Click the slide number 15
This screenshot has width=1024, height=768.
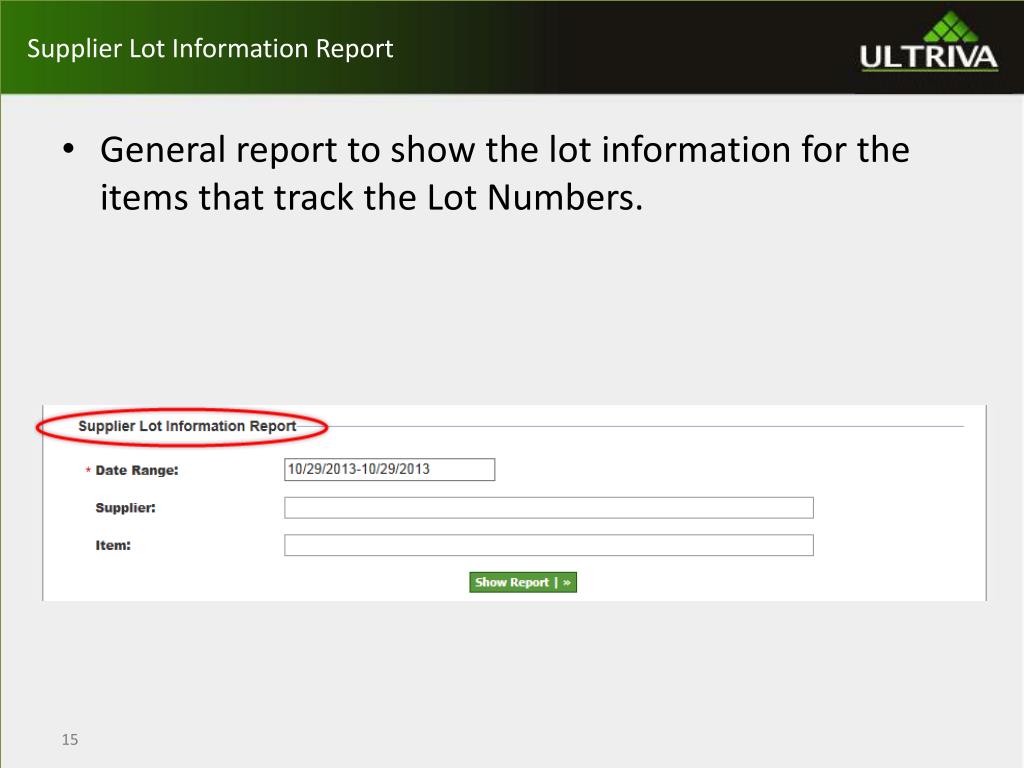pos(70,739)
